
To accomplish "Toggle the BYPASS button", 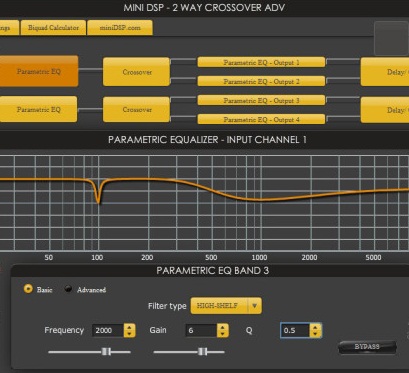I will pyautogui.click(x=367, y=347).
